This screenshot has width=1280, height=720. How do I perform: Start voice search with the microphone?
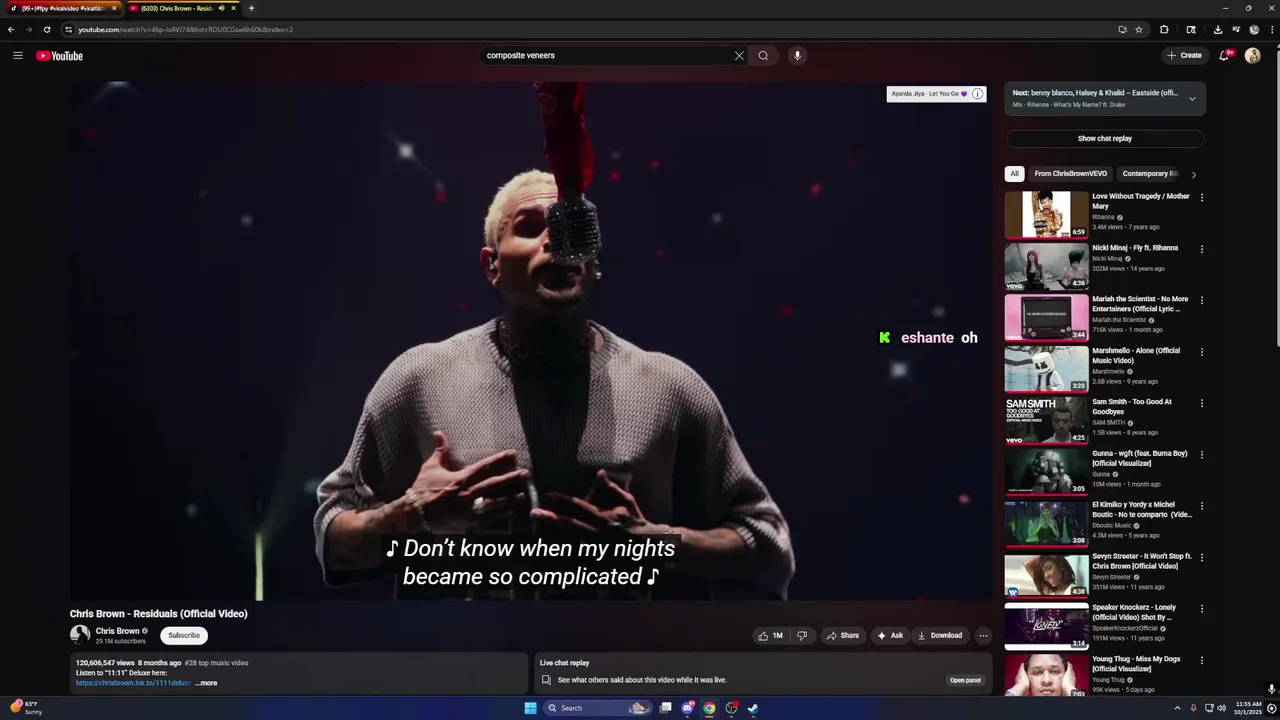(797, 56)
